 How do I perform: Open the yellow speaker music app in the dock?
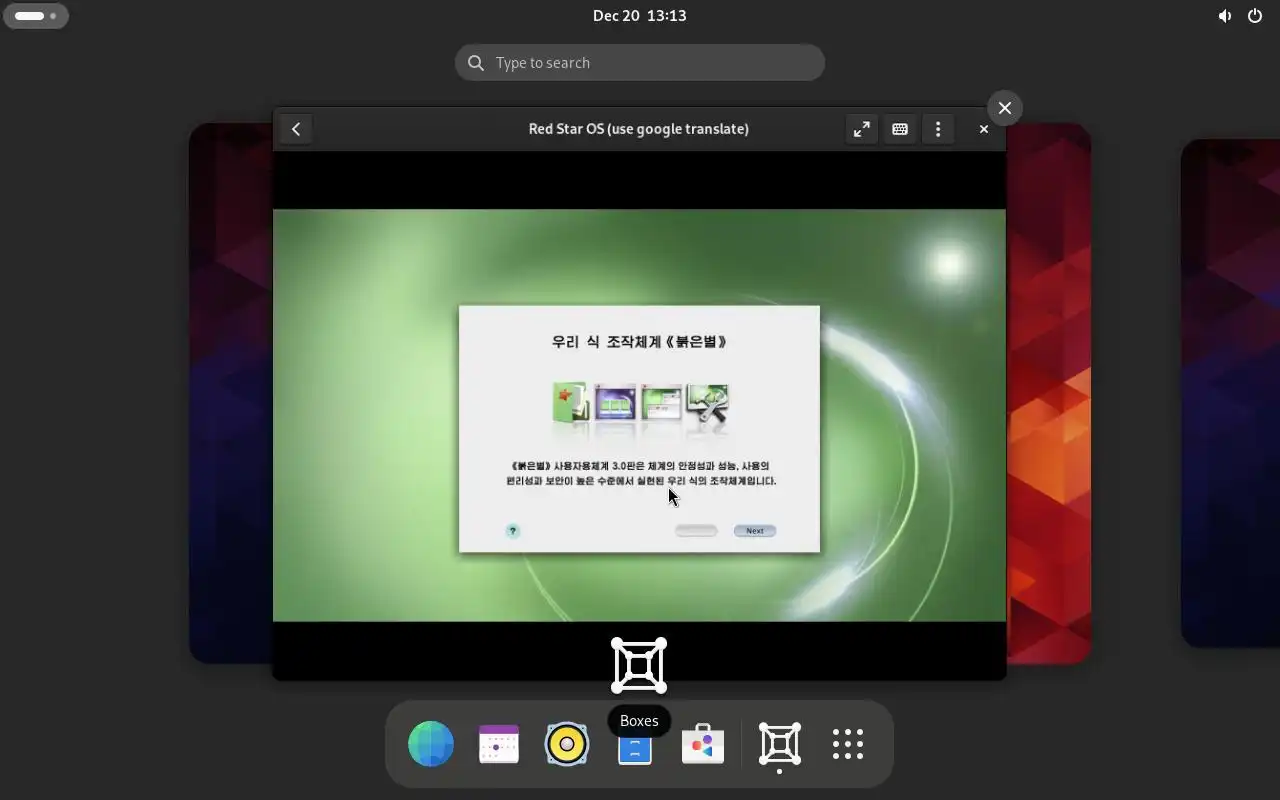tap(567, 744)
